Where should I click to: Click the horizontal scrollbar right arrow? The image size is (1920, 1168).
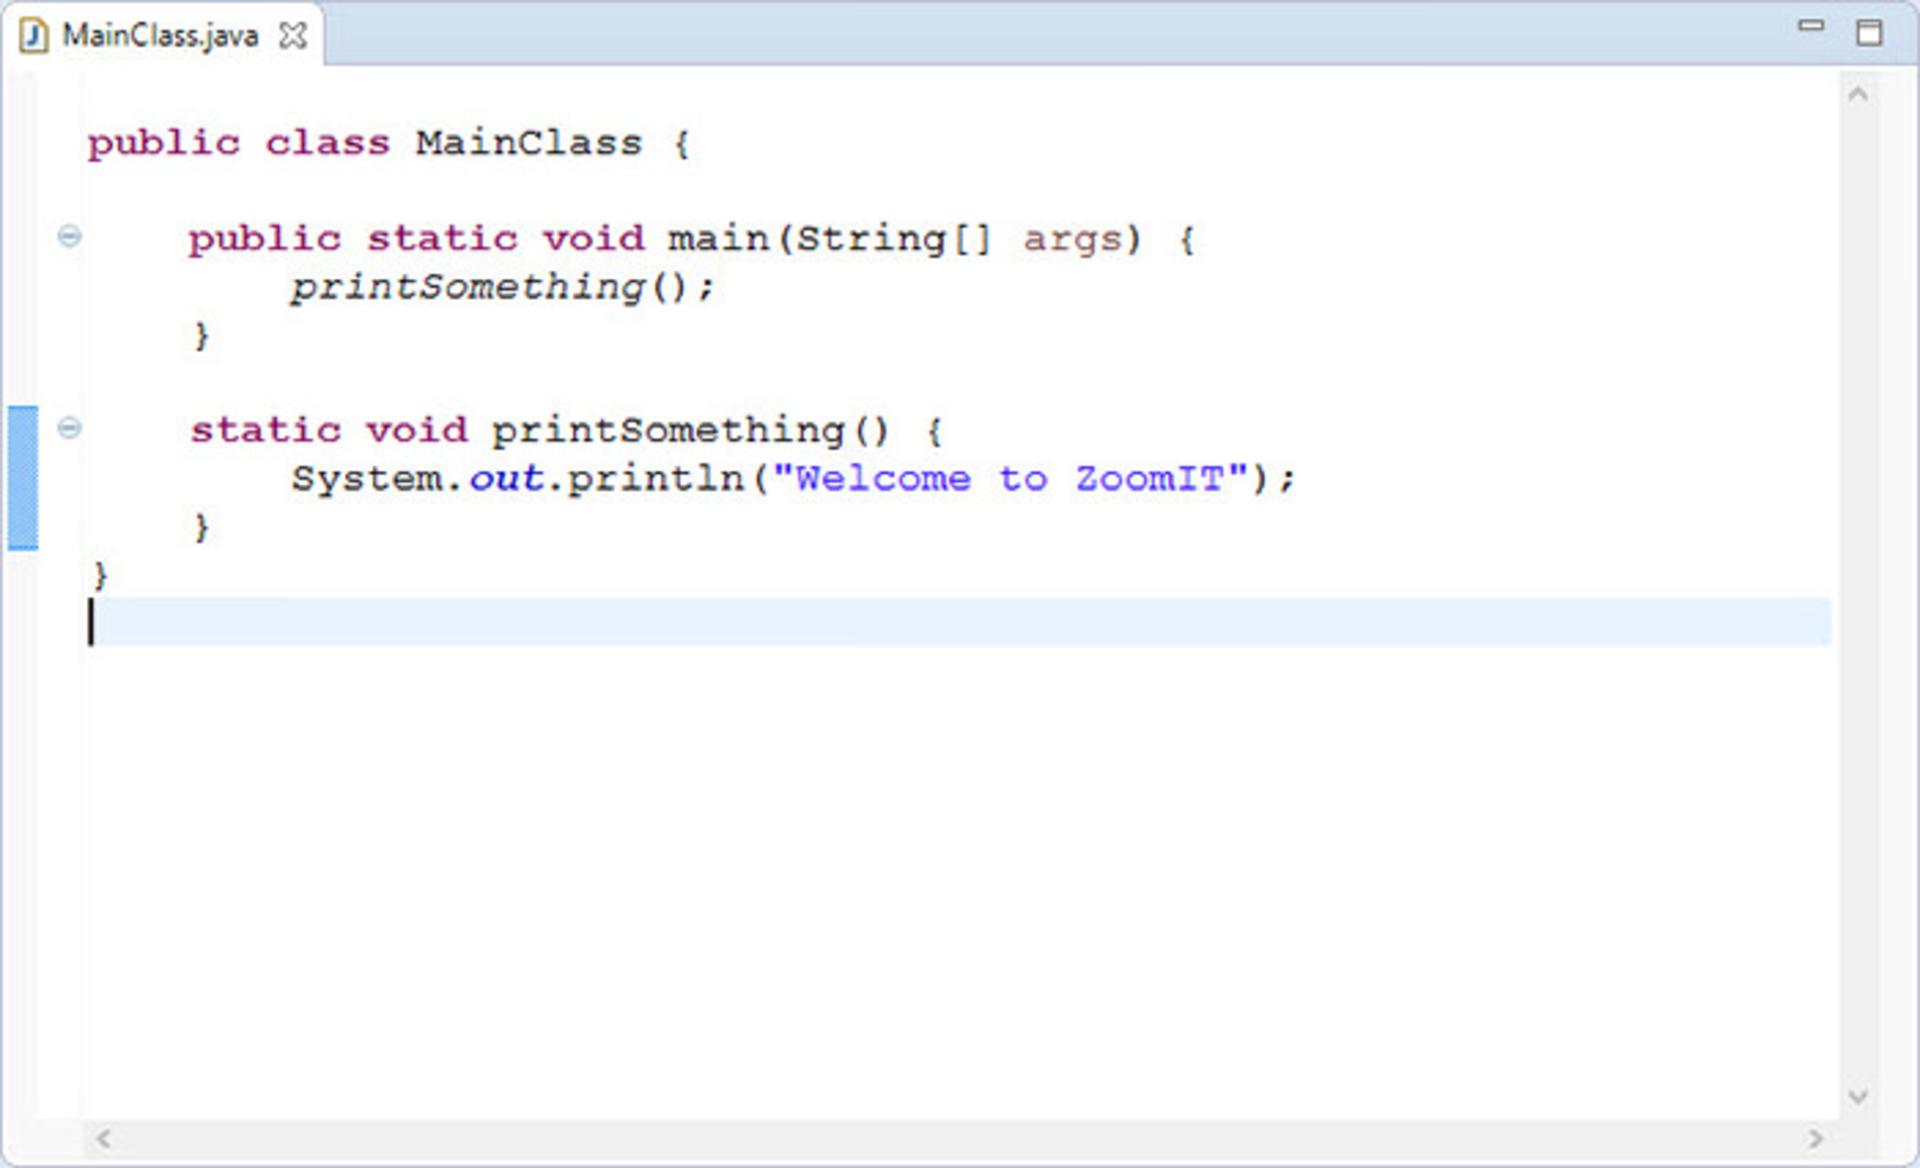pyautogui.click(x=1816, y=1139)
